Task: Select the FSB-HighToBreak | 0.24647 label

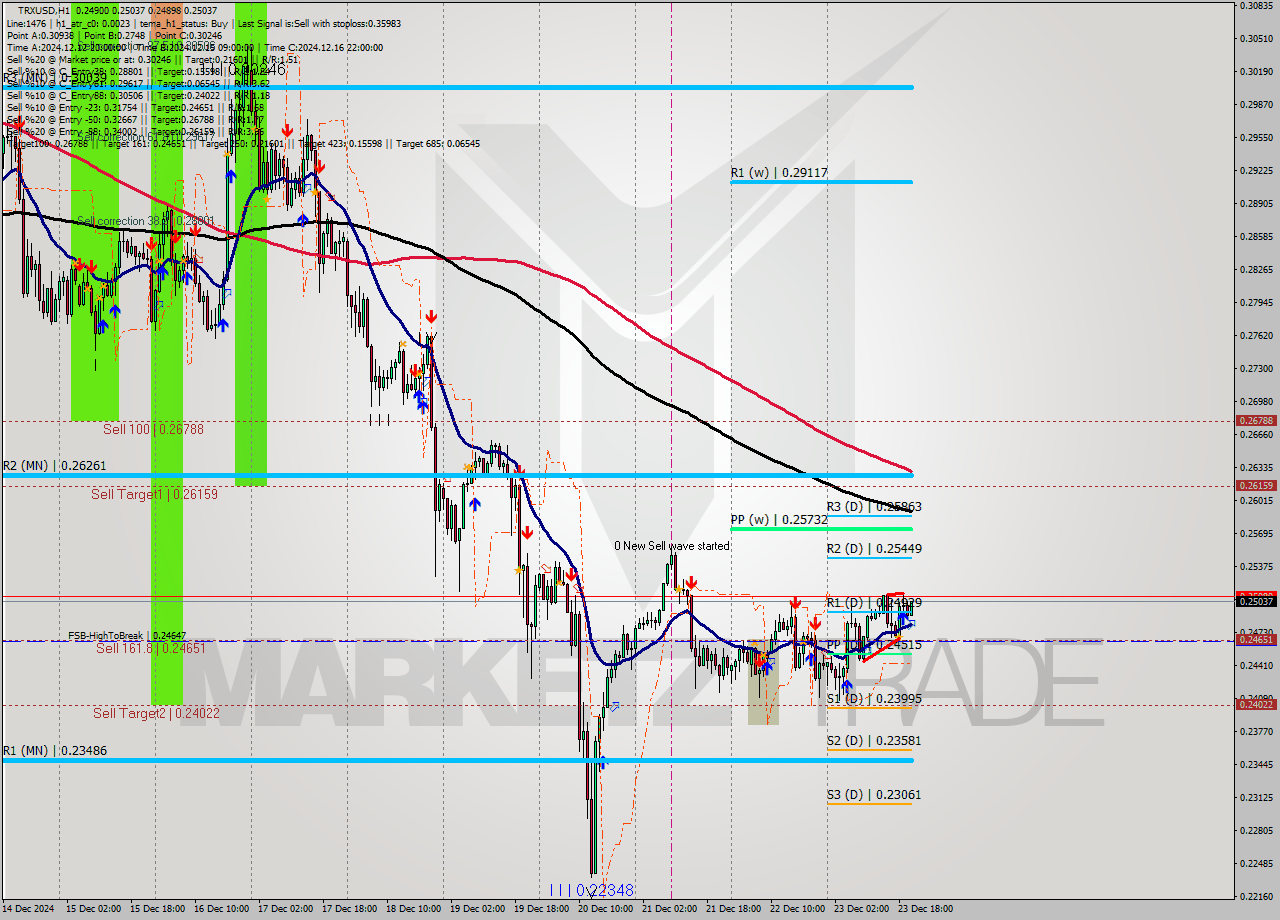Action: 127,635
